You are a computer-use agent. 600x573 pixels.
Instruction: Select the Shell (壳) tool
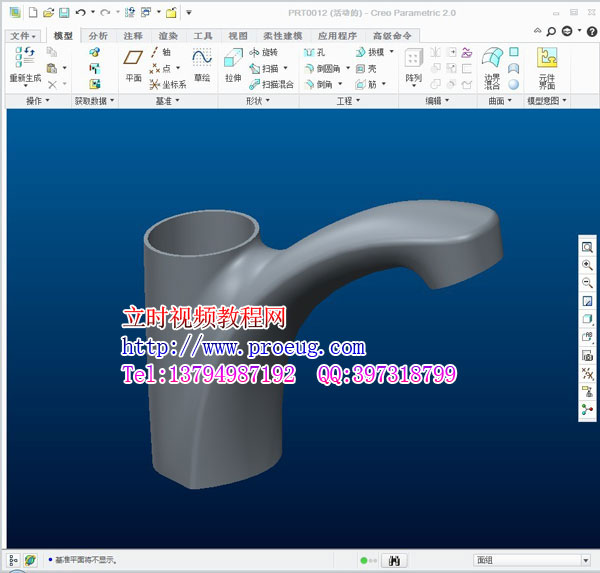coord(366,69)
